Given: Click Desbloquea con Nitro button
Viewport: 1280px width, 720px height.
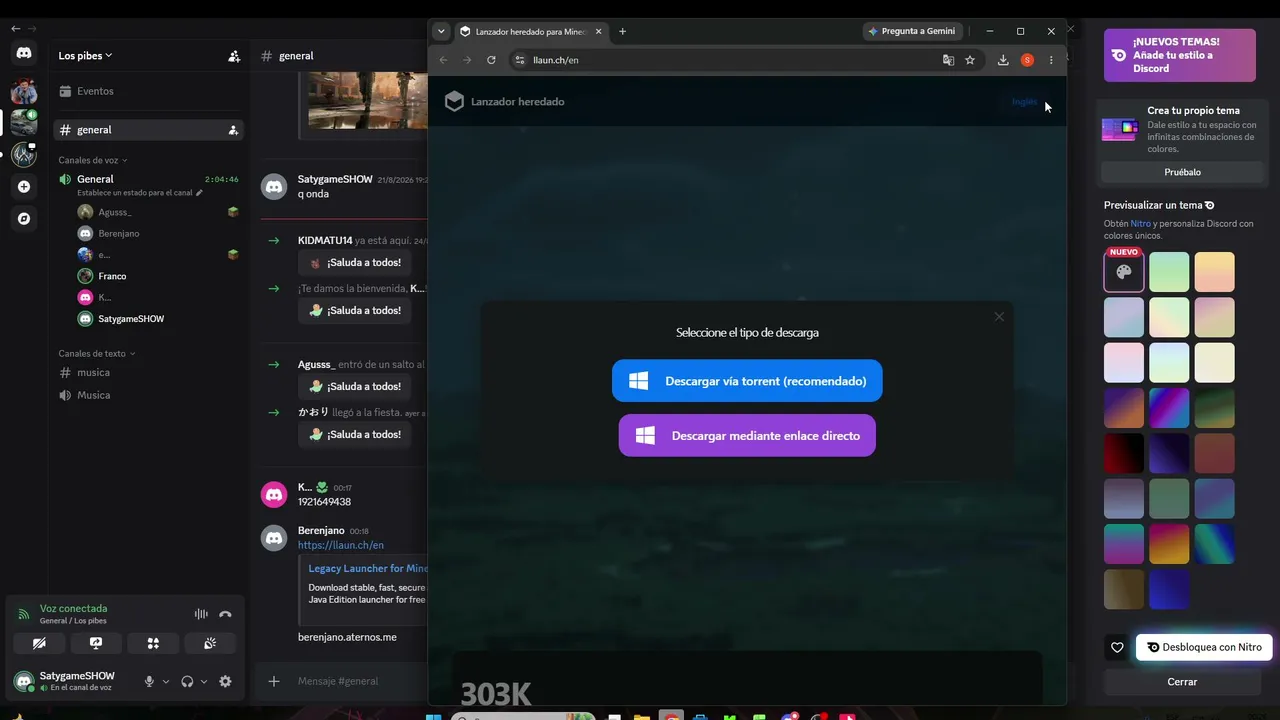Looking at the screenshot, I should click(1204, 647).
